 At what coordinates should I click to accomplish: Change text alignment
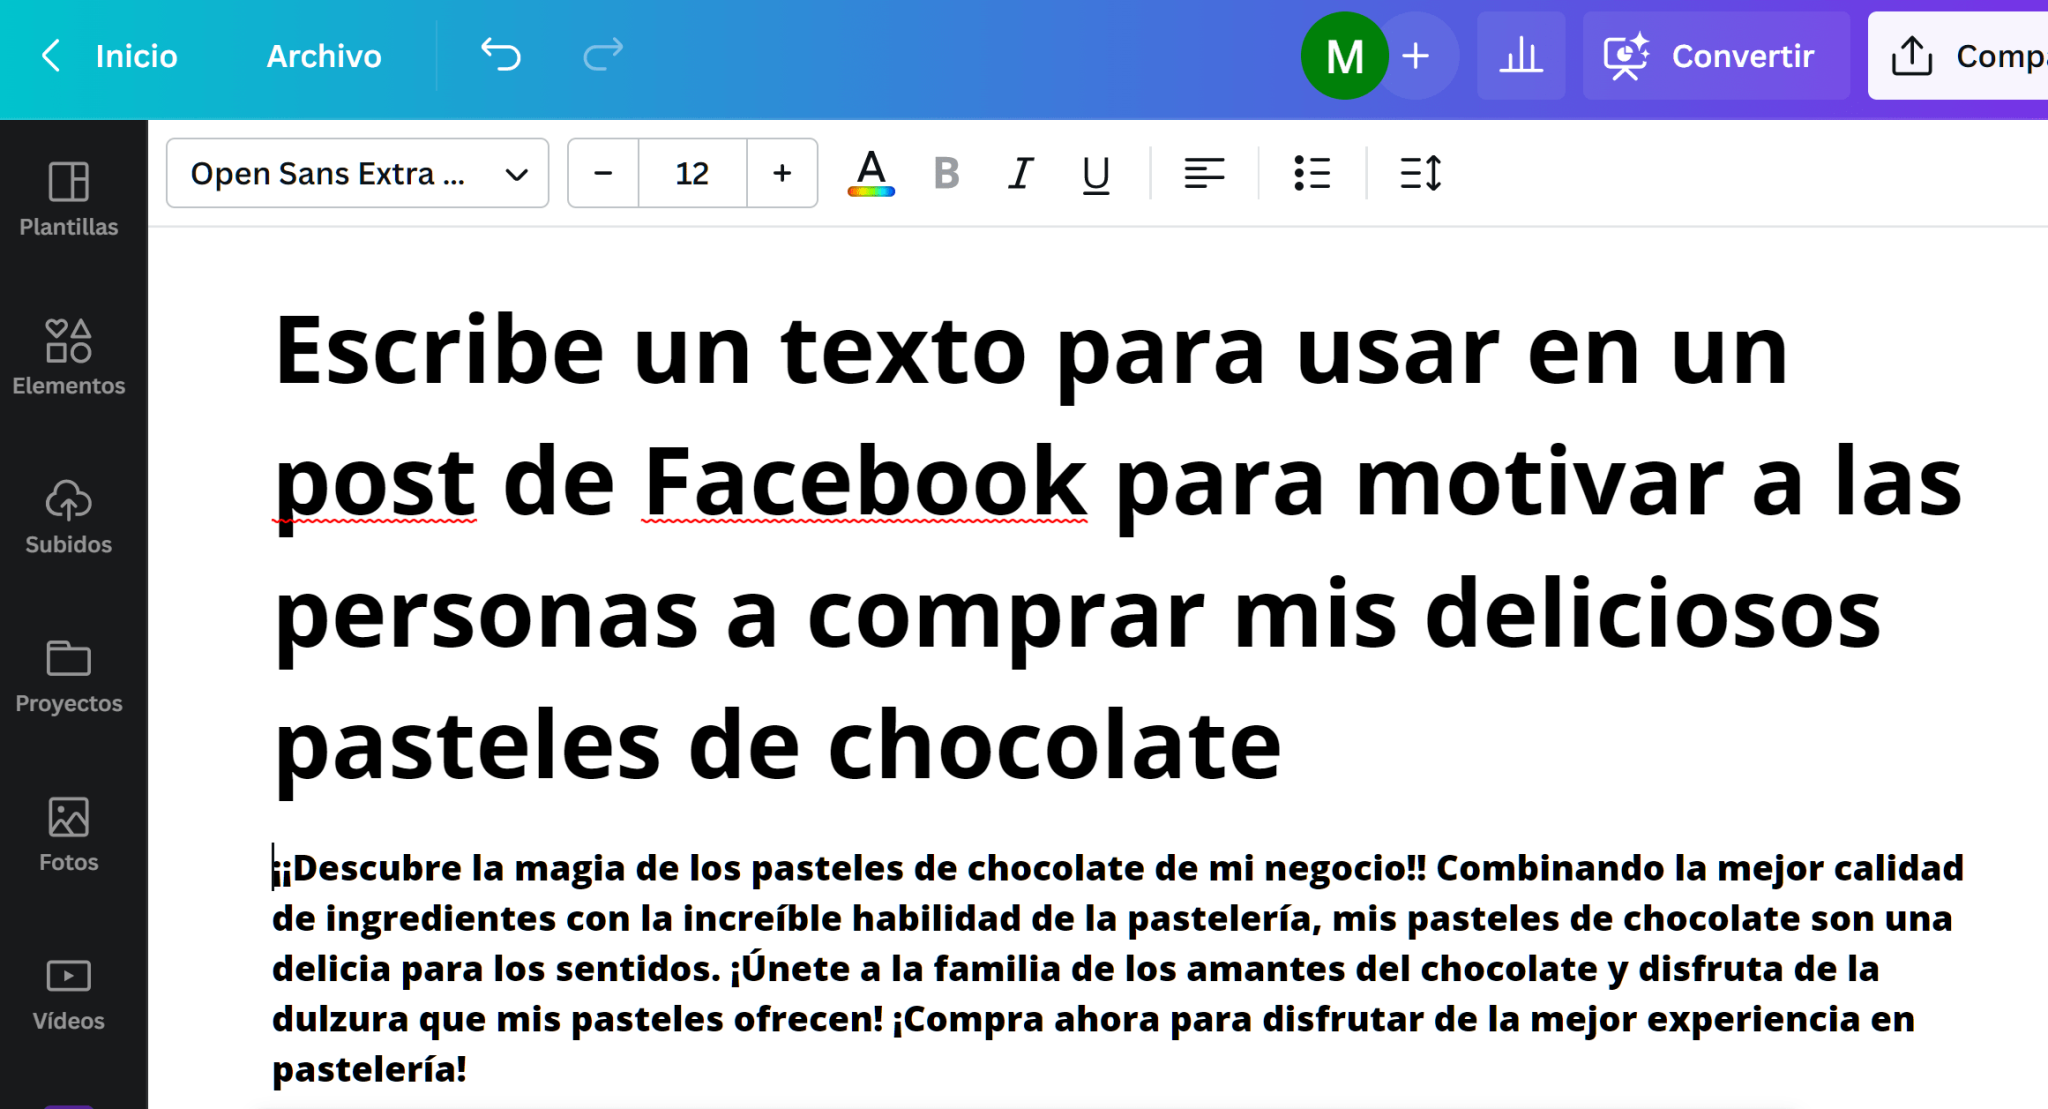(1204, 173)
